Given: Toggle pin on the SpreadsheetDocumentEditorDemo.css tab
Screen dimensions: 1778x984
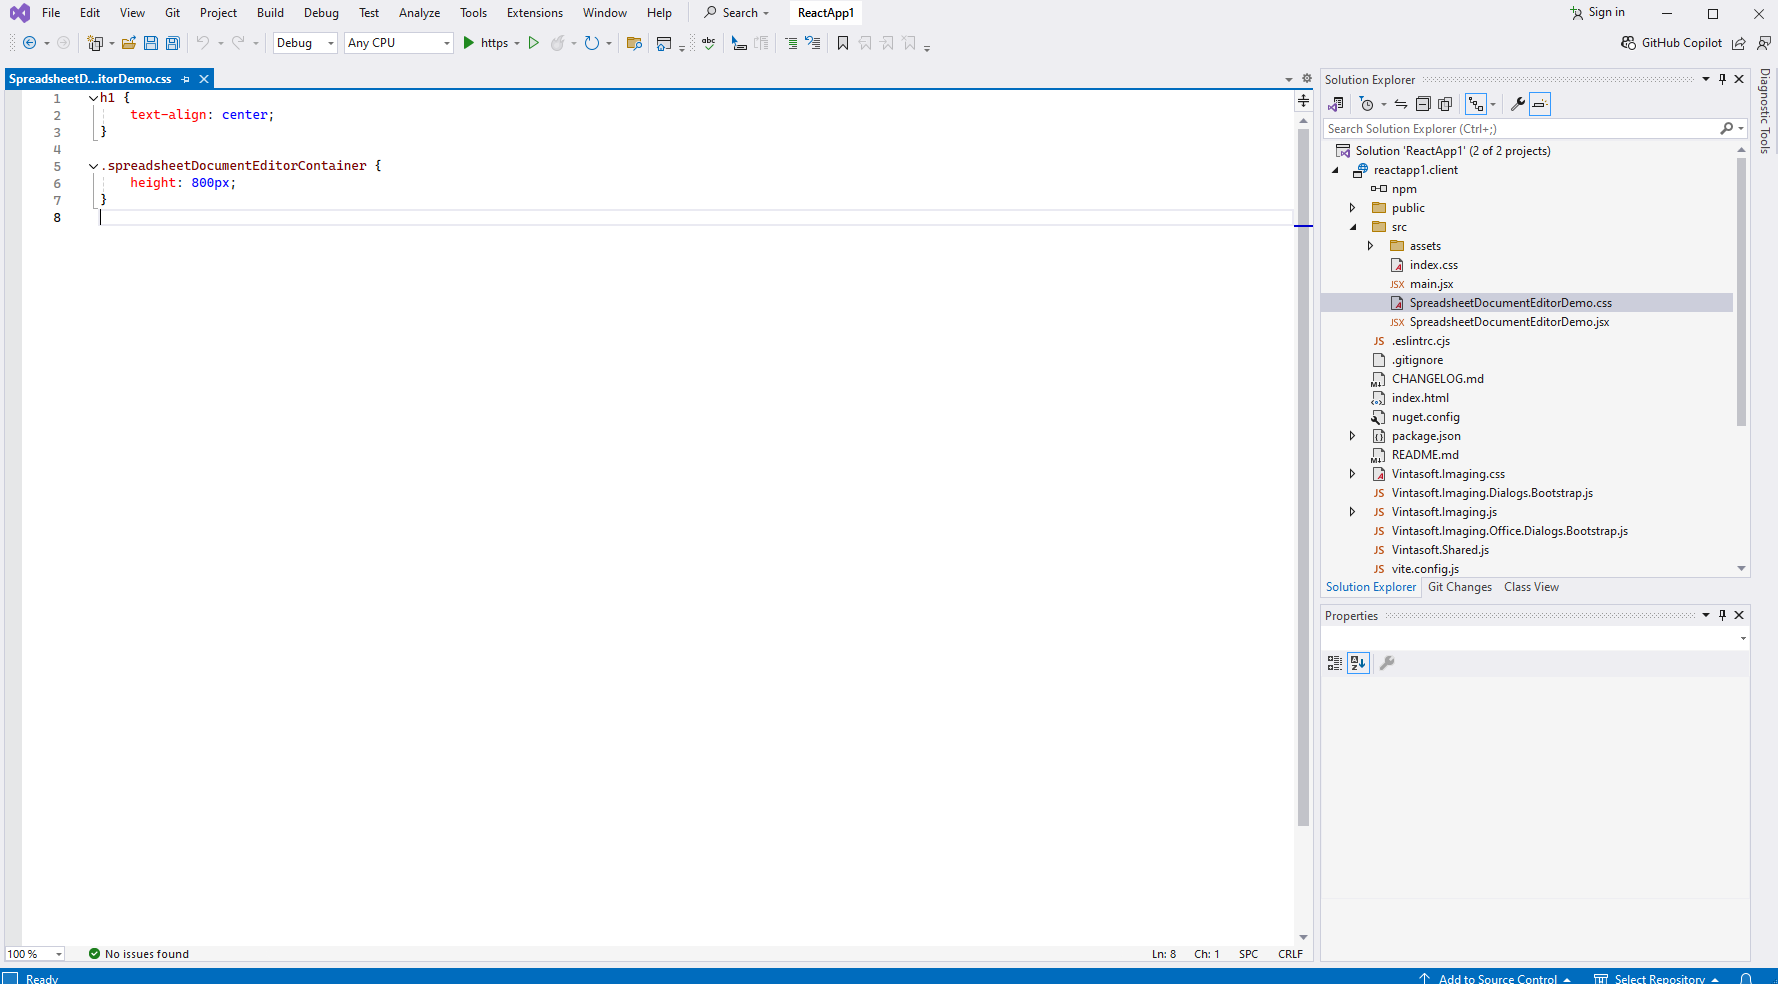Looking at the screenshot, I should 186,79.
